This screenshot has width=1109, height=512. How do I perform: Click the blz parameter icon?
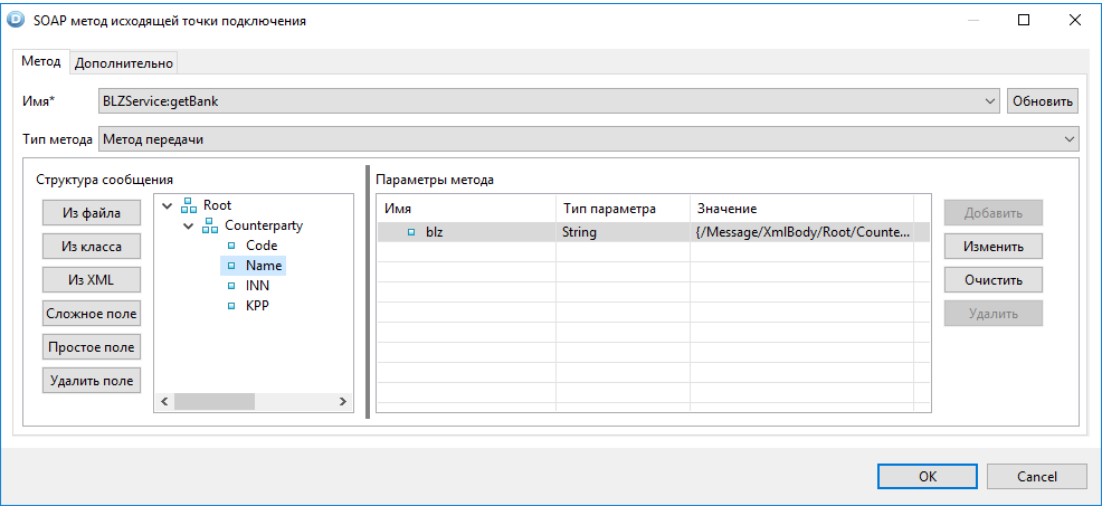(411, 233)
